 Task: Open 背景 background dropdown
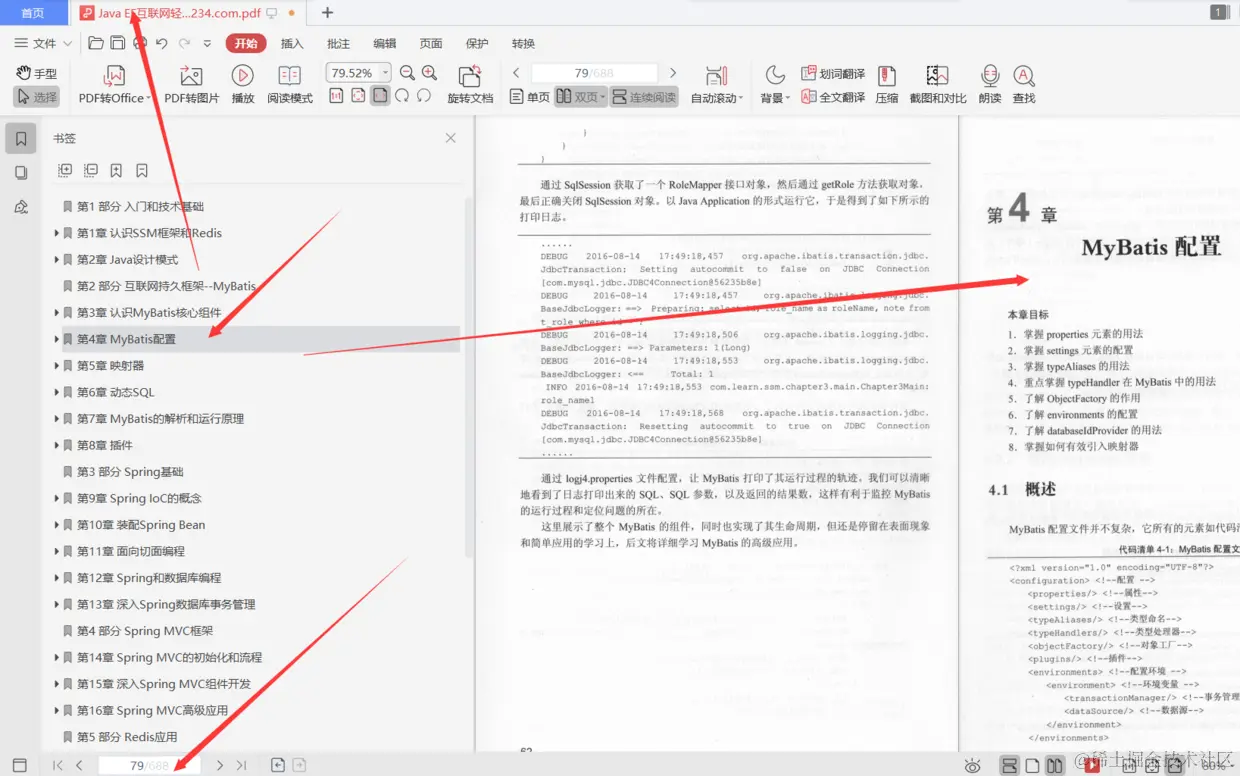(x=774, y=84)
